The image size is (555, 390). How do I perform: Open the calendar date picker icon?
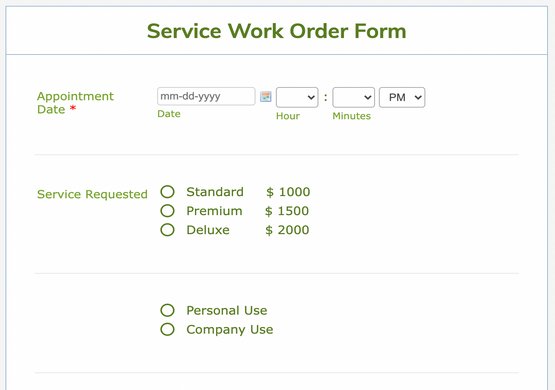(265, 96)
